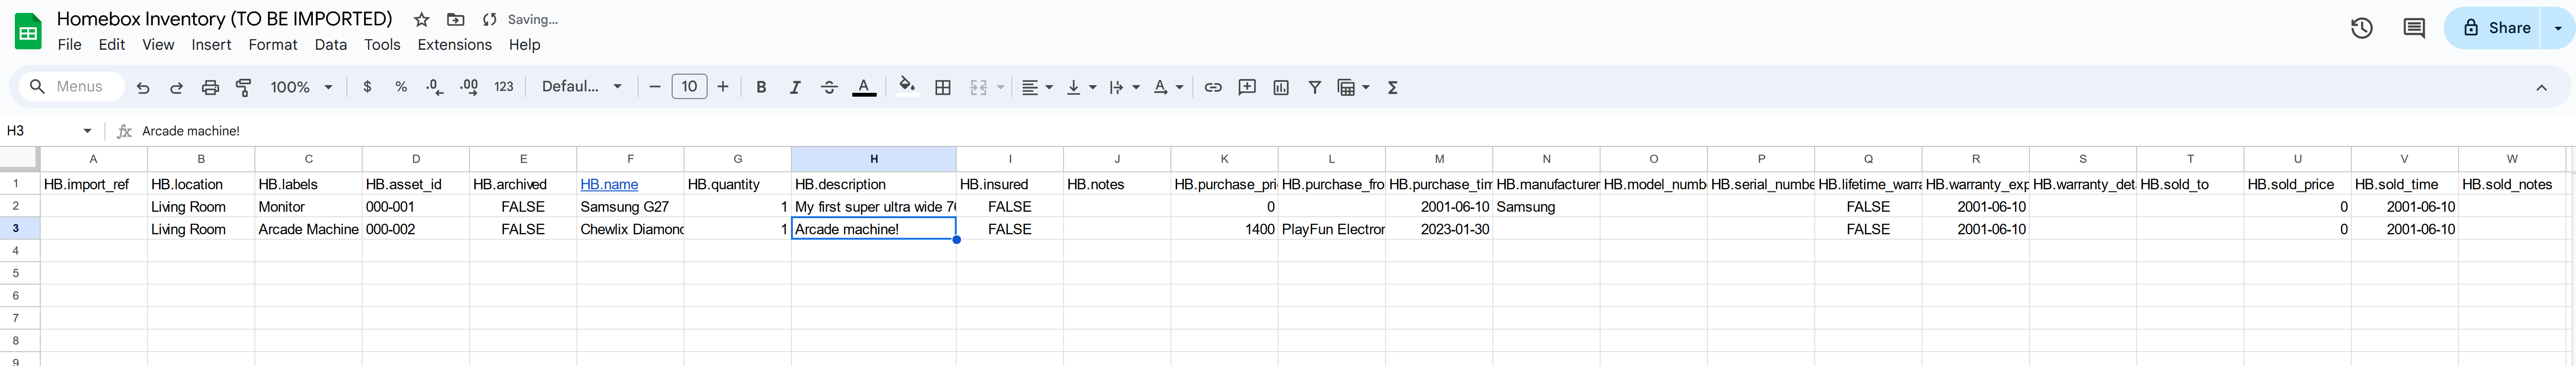The width and height of the screenshot is (2576, 366).
Task: Format as percent
Action: point(401,88)
